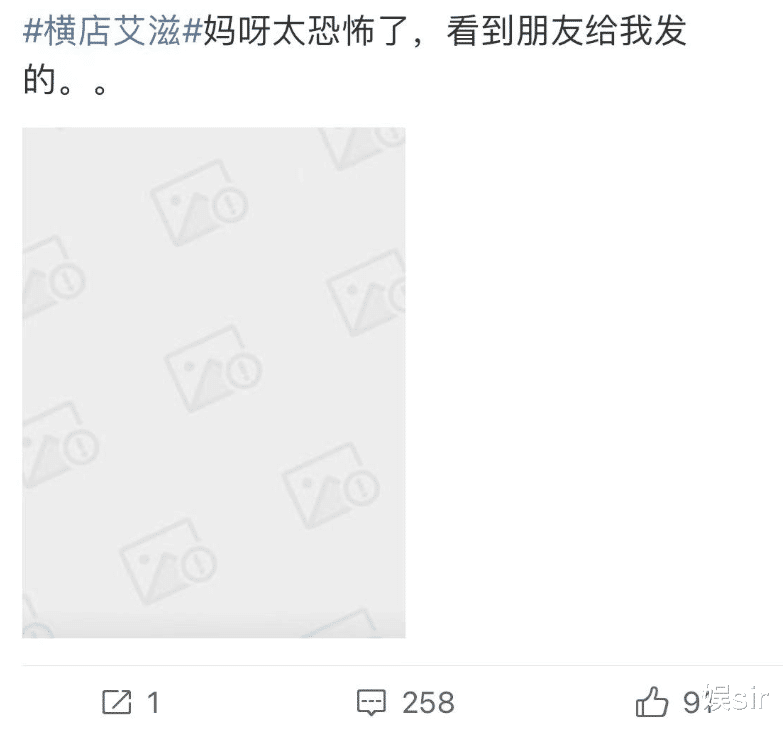Click partial broken-image icon at placeholder's top-right corner
783x730 pixels.
(x=362, y=148)
